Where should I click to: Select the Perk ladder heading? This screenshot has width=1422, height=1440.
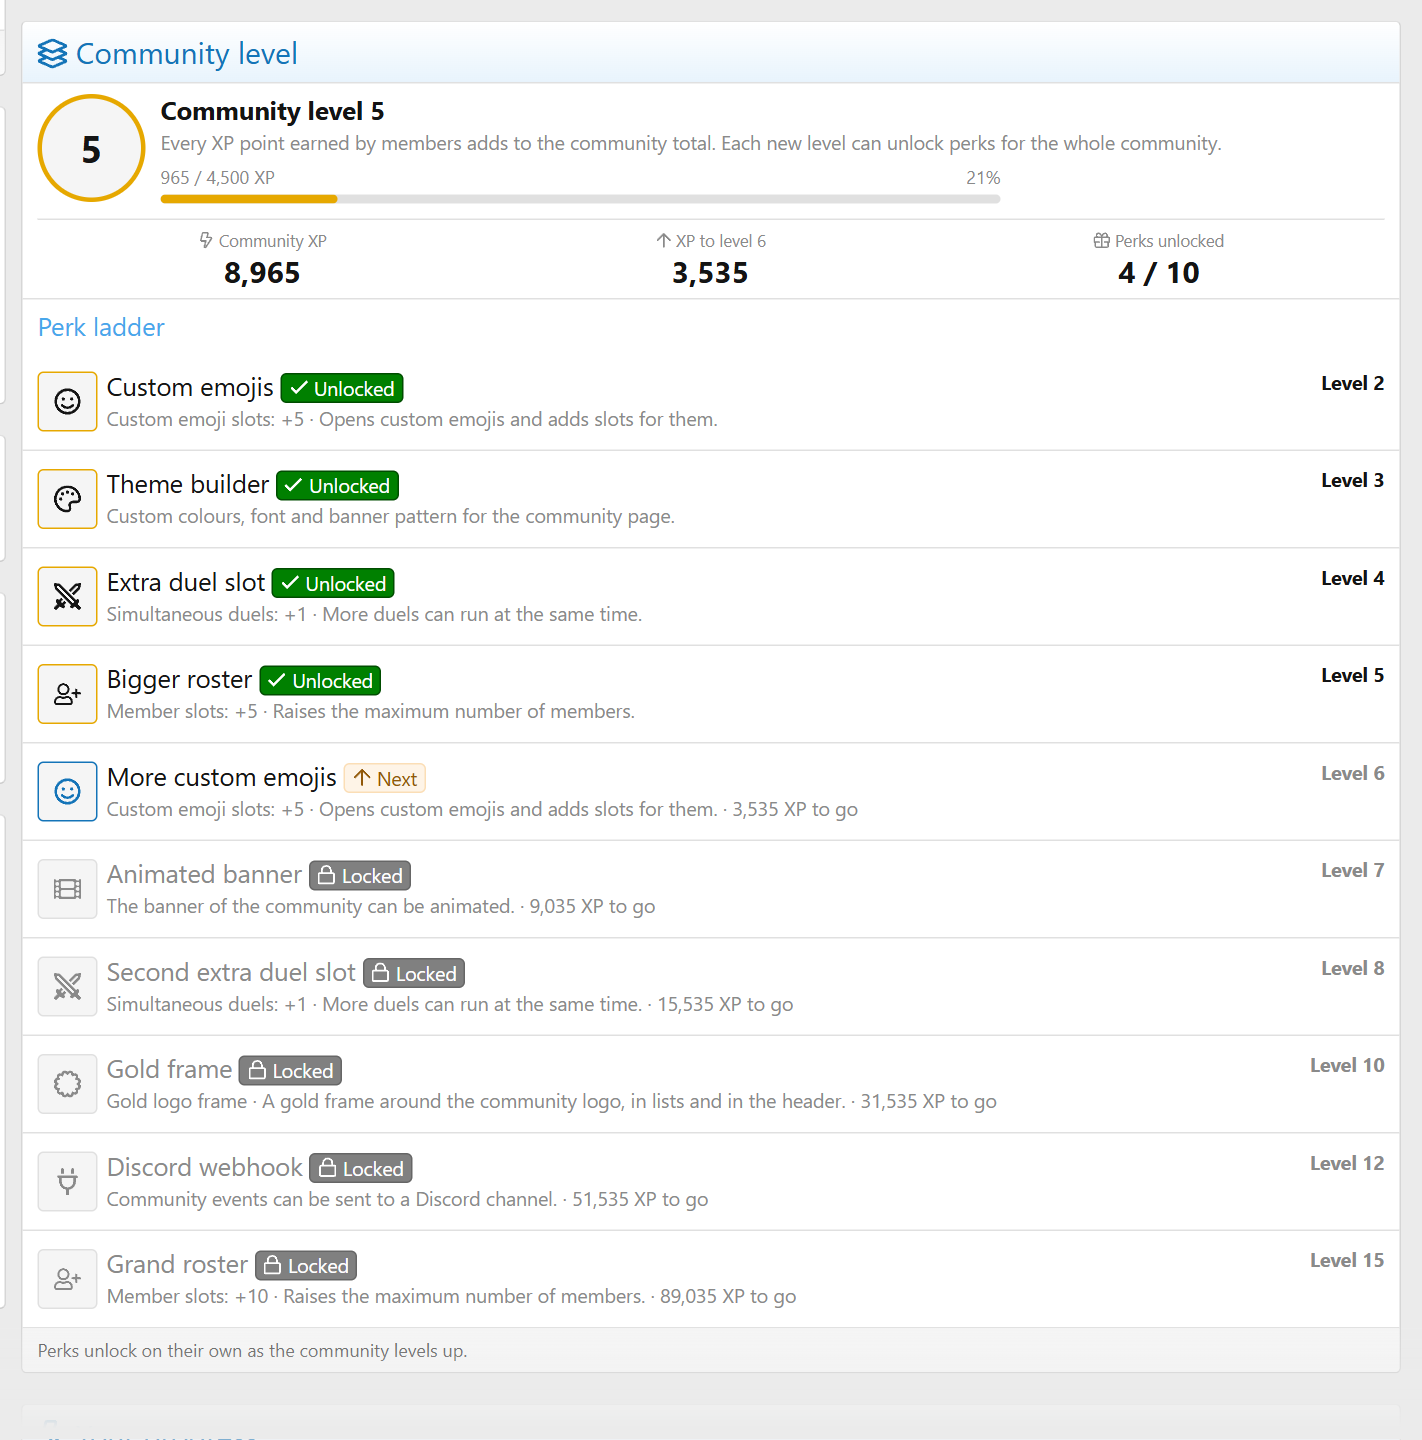(101, 327)
